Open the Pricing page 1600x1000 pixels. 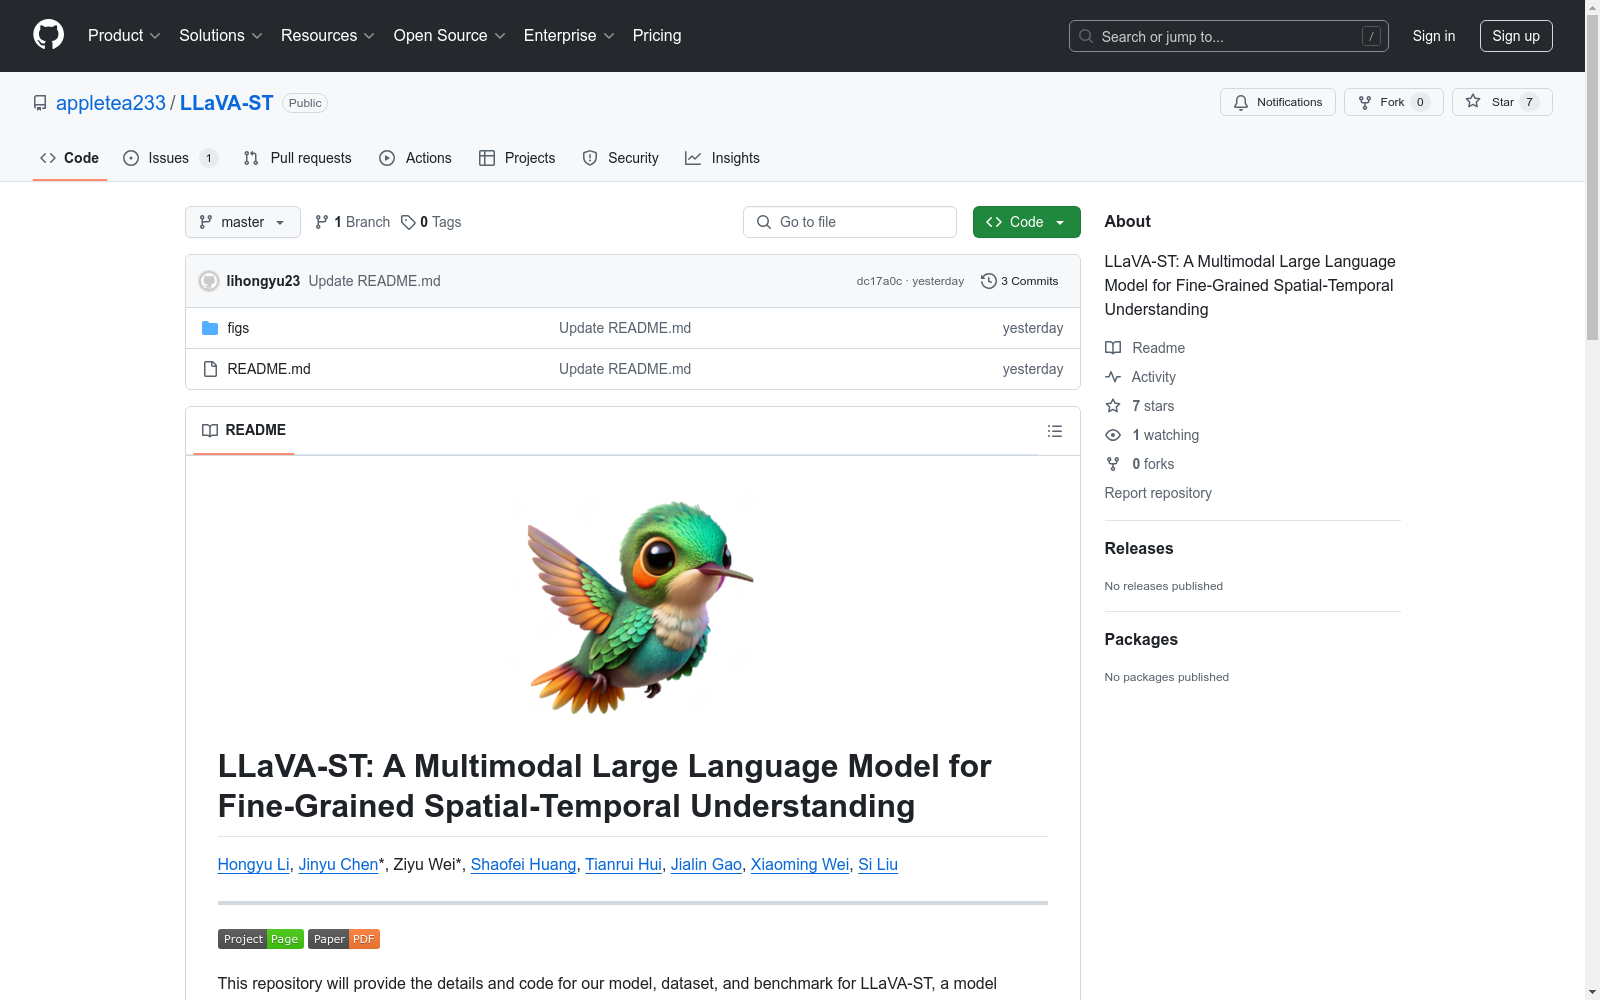657,36
